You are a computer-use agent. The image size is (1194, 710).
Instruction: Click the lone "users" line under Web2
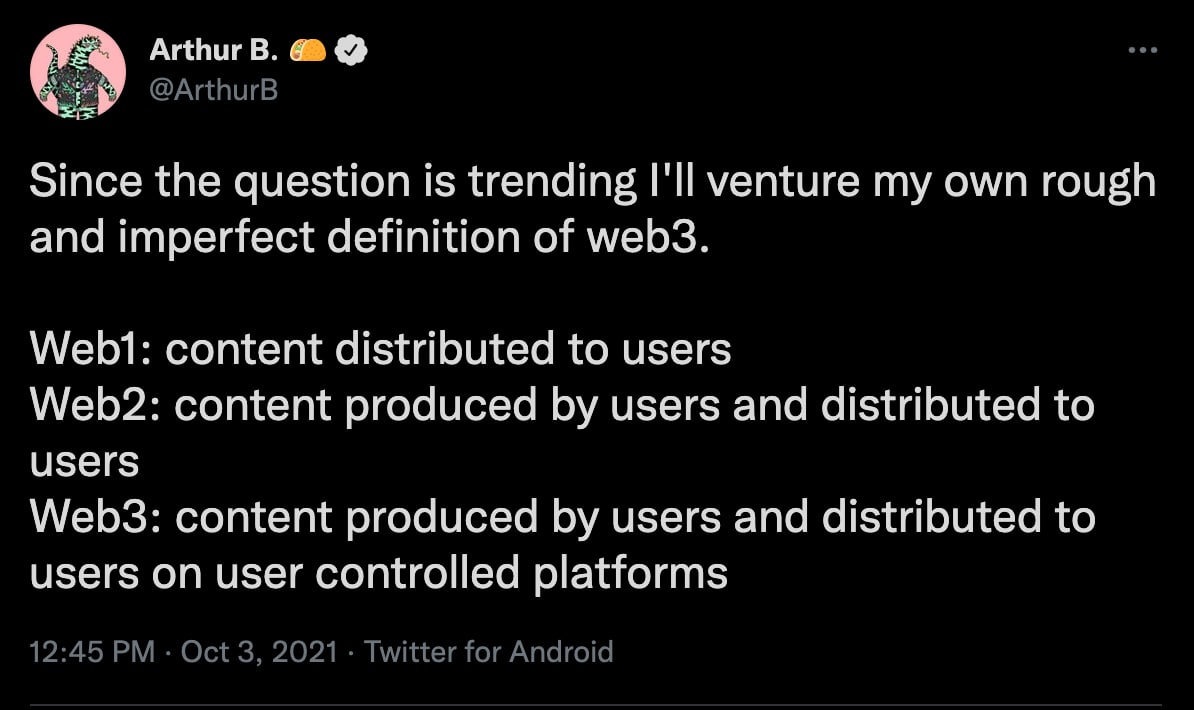point(85,462)
